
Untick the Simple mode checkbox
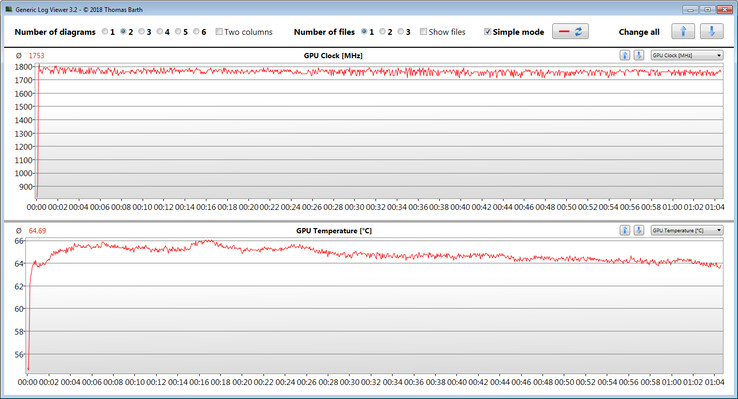pyautogui.click(x=488, y=32)
